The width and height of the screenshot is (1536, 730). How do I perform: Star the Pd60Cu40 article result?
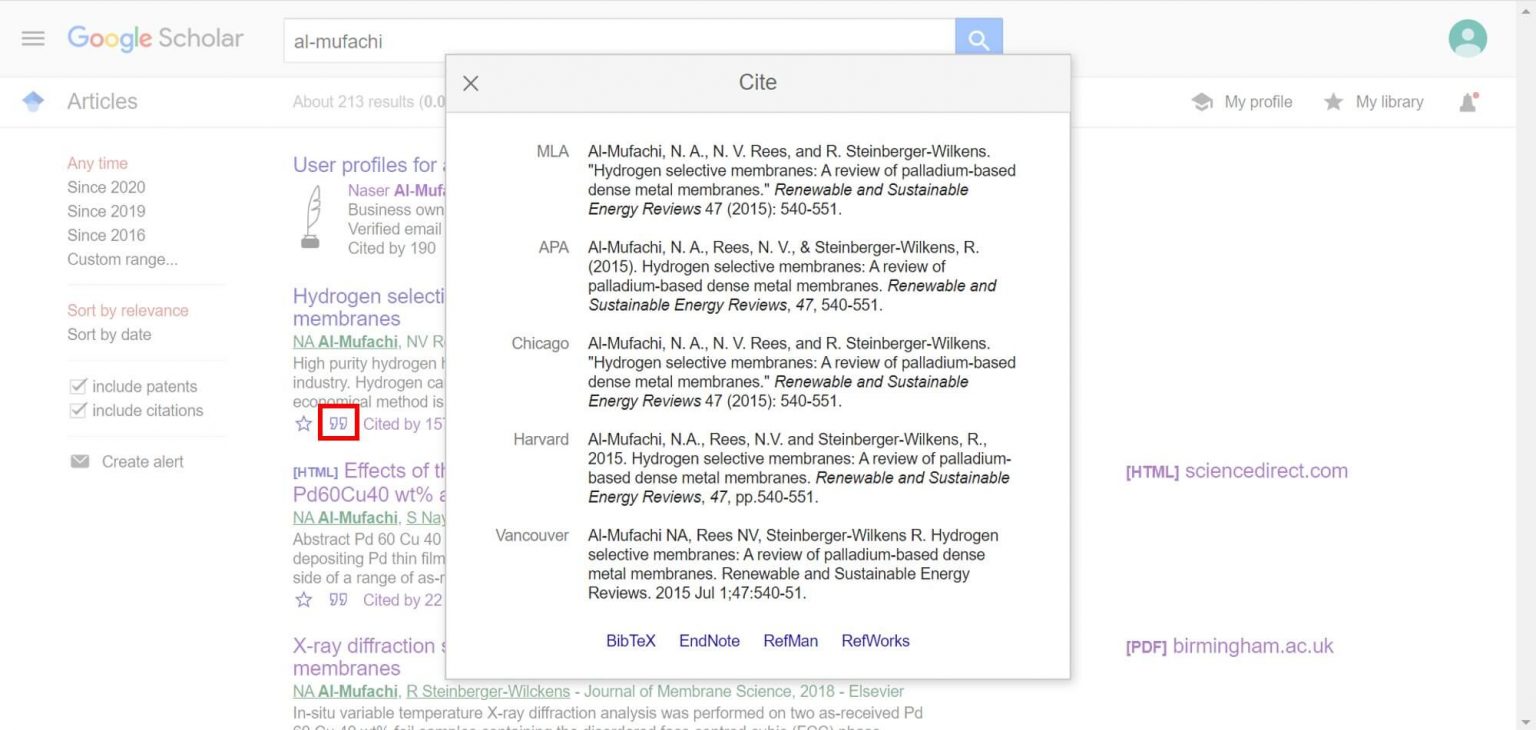click(304, 600)
